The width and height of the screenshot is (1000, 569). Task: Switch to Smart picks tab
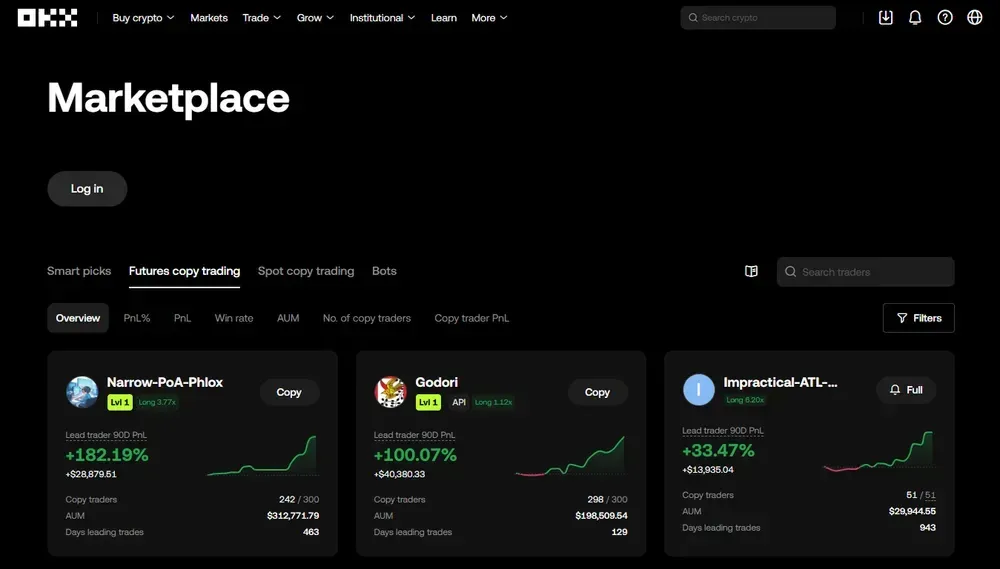79,271
